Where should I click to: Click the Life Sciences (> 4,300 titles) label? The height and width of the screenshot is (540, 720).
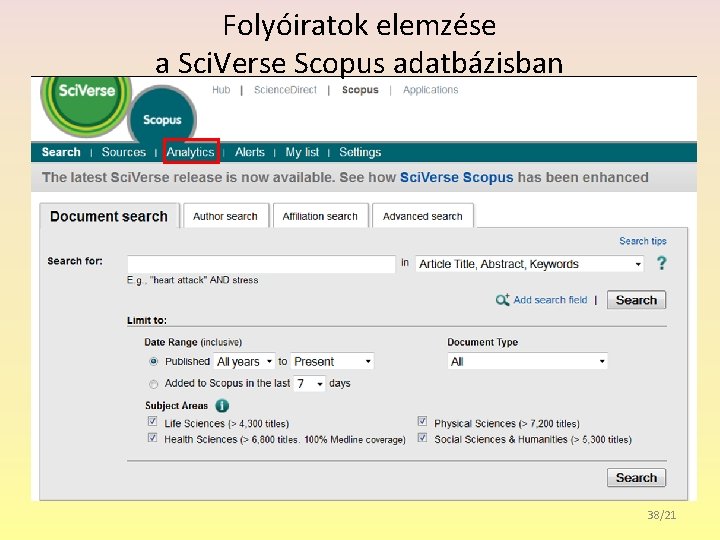pyautogui.click(x=226, y=423)
